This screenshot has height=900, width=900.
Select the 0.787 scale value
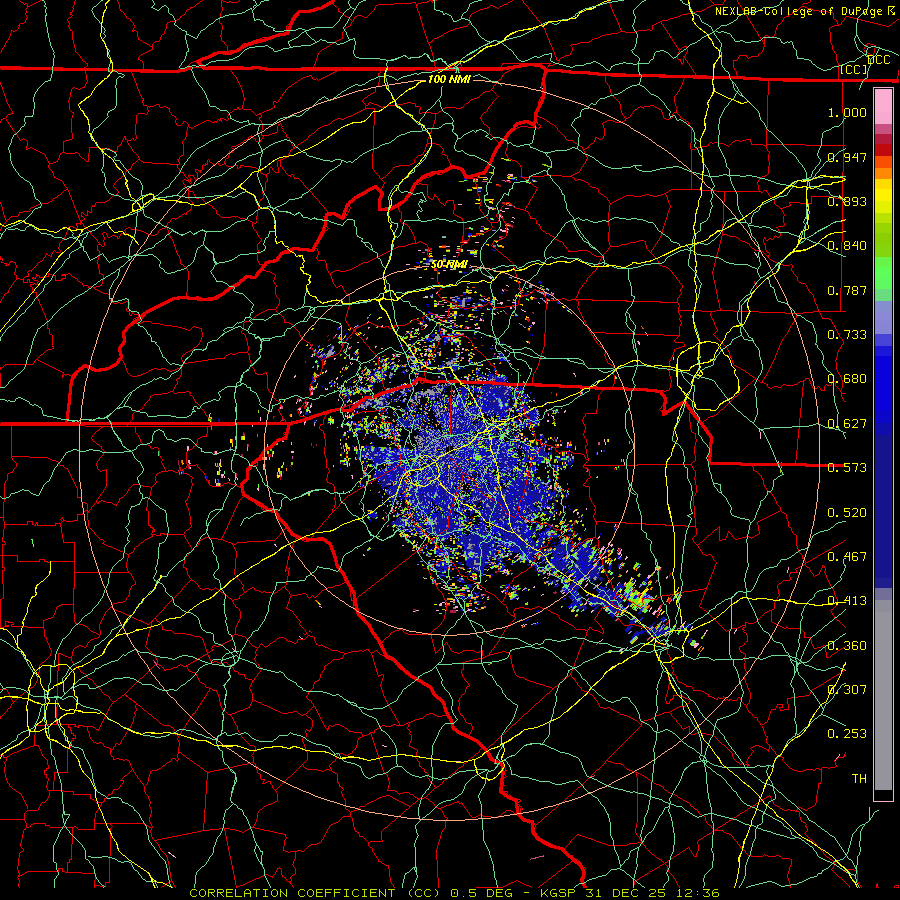tap(847, 290)
